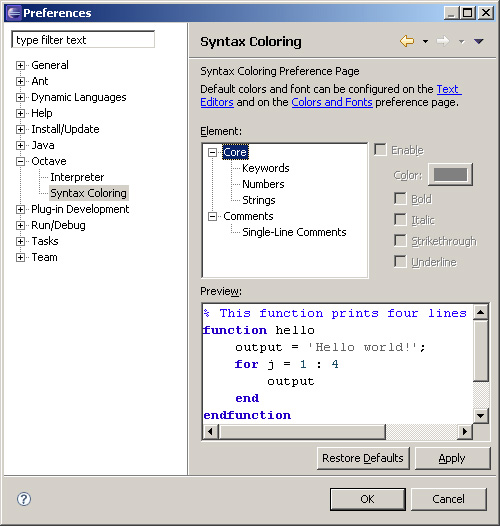Click the type filter text field
500x526 pixels.
[x=83, y=40]
